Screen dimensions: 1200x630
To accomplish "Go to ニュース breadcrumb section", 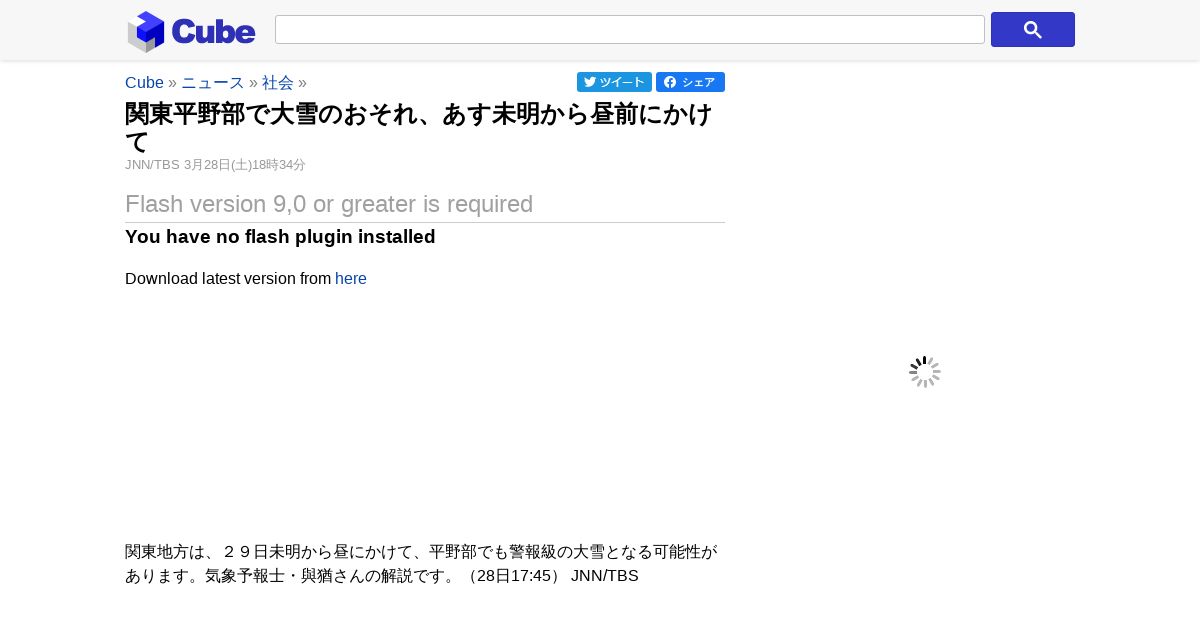I will (212, 82).
